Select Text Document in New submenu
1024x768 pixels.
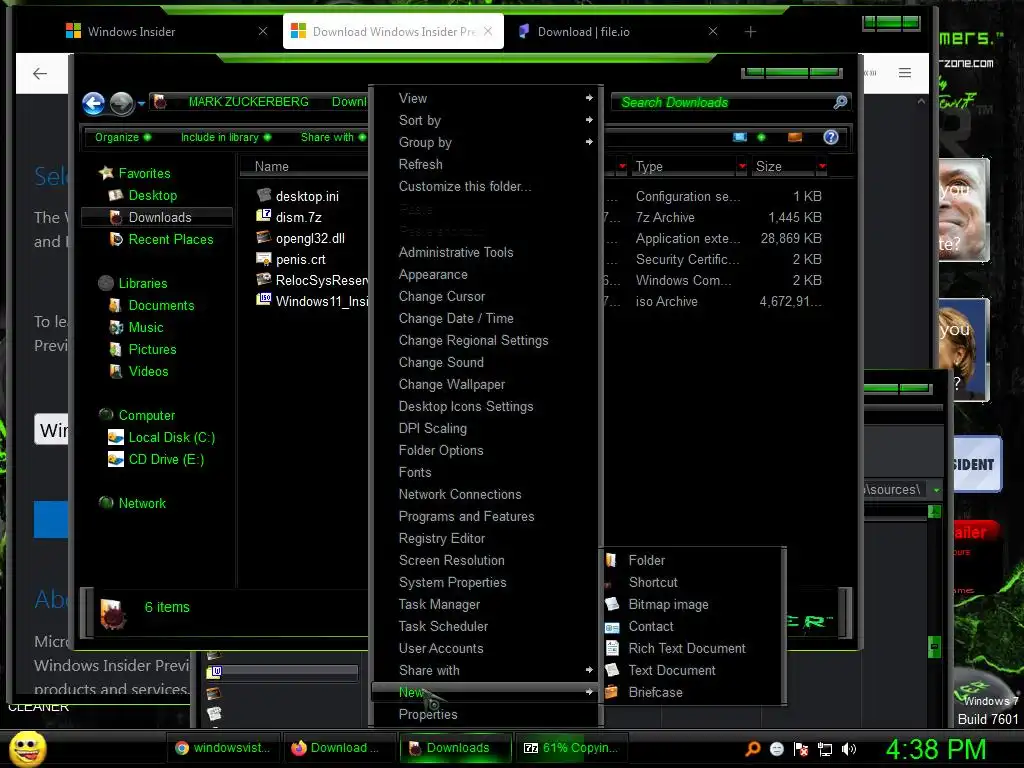pos(672,670)
